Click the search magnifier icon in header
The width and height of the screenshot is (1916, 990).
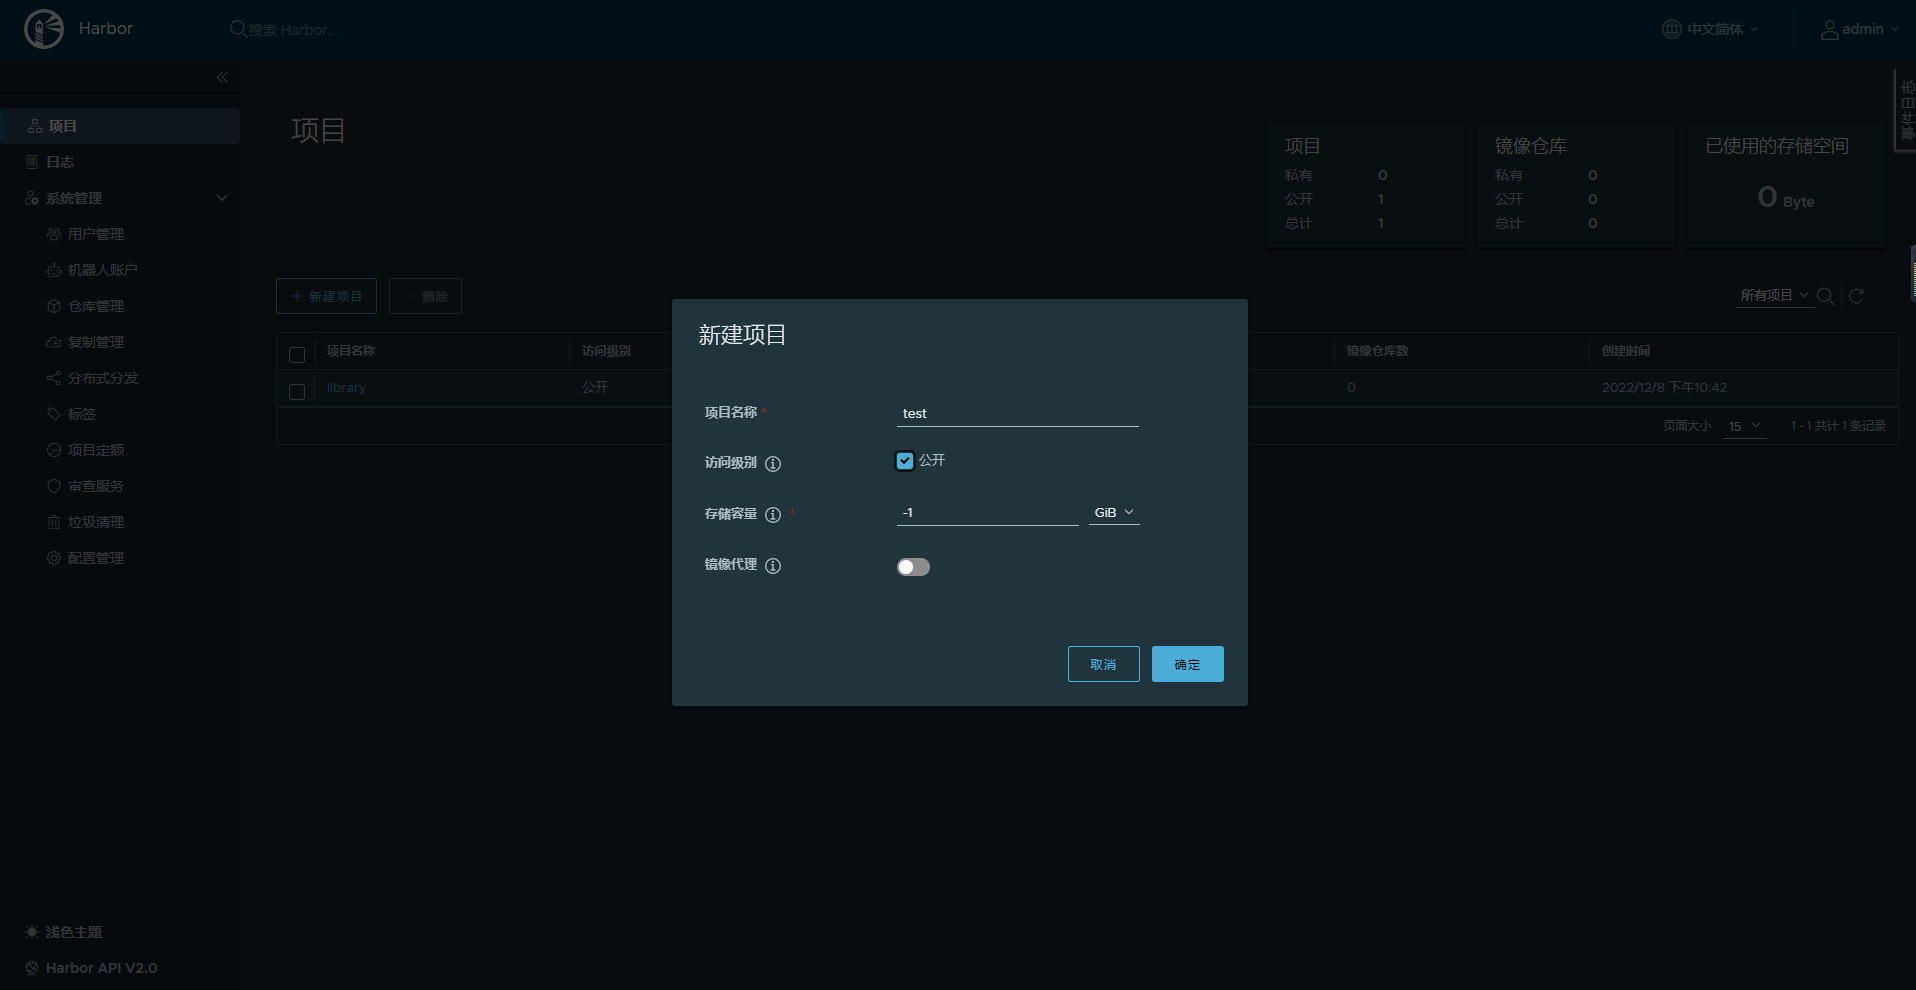pyautogui.click(x=238, y=29)
